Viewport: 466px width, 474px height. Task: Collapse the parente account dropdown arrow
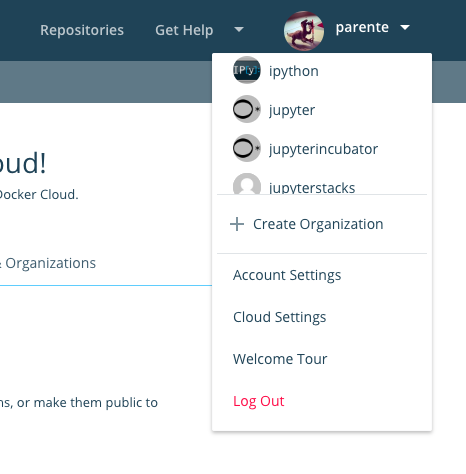coord(405,27)
